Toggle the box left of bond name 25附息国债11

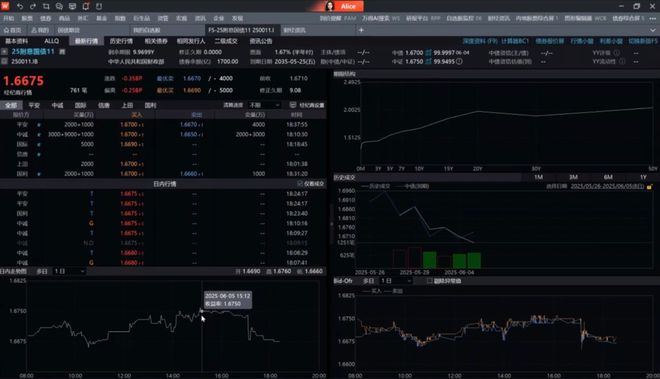[4, 51]
